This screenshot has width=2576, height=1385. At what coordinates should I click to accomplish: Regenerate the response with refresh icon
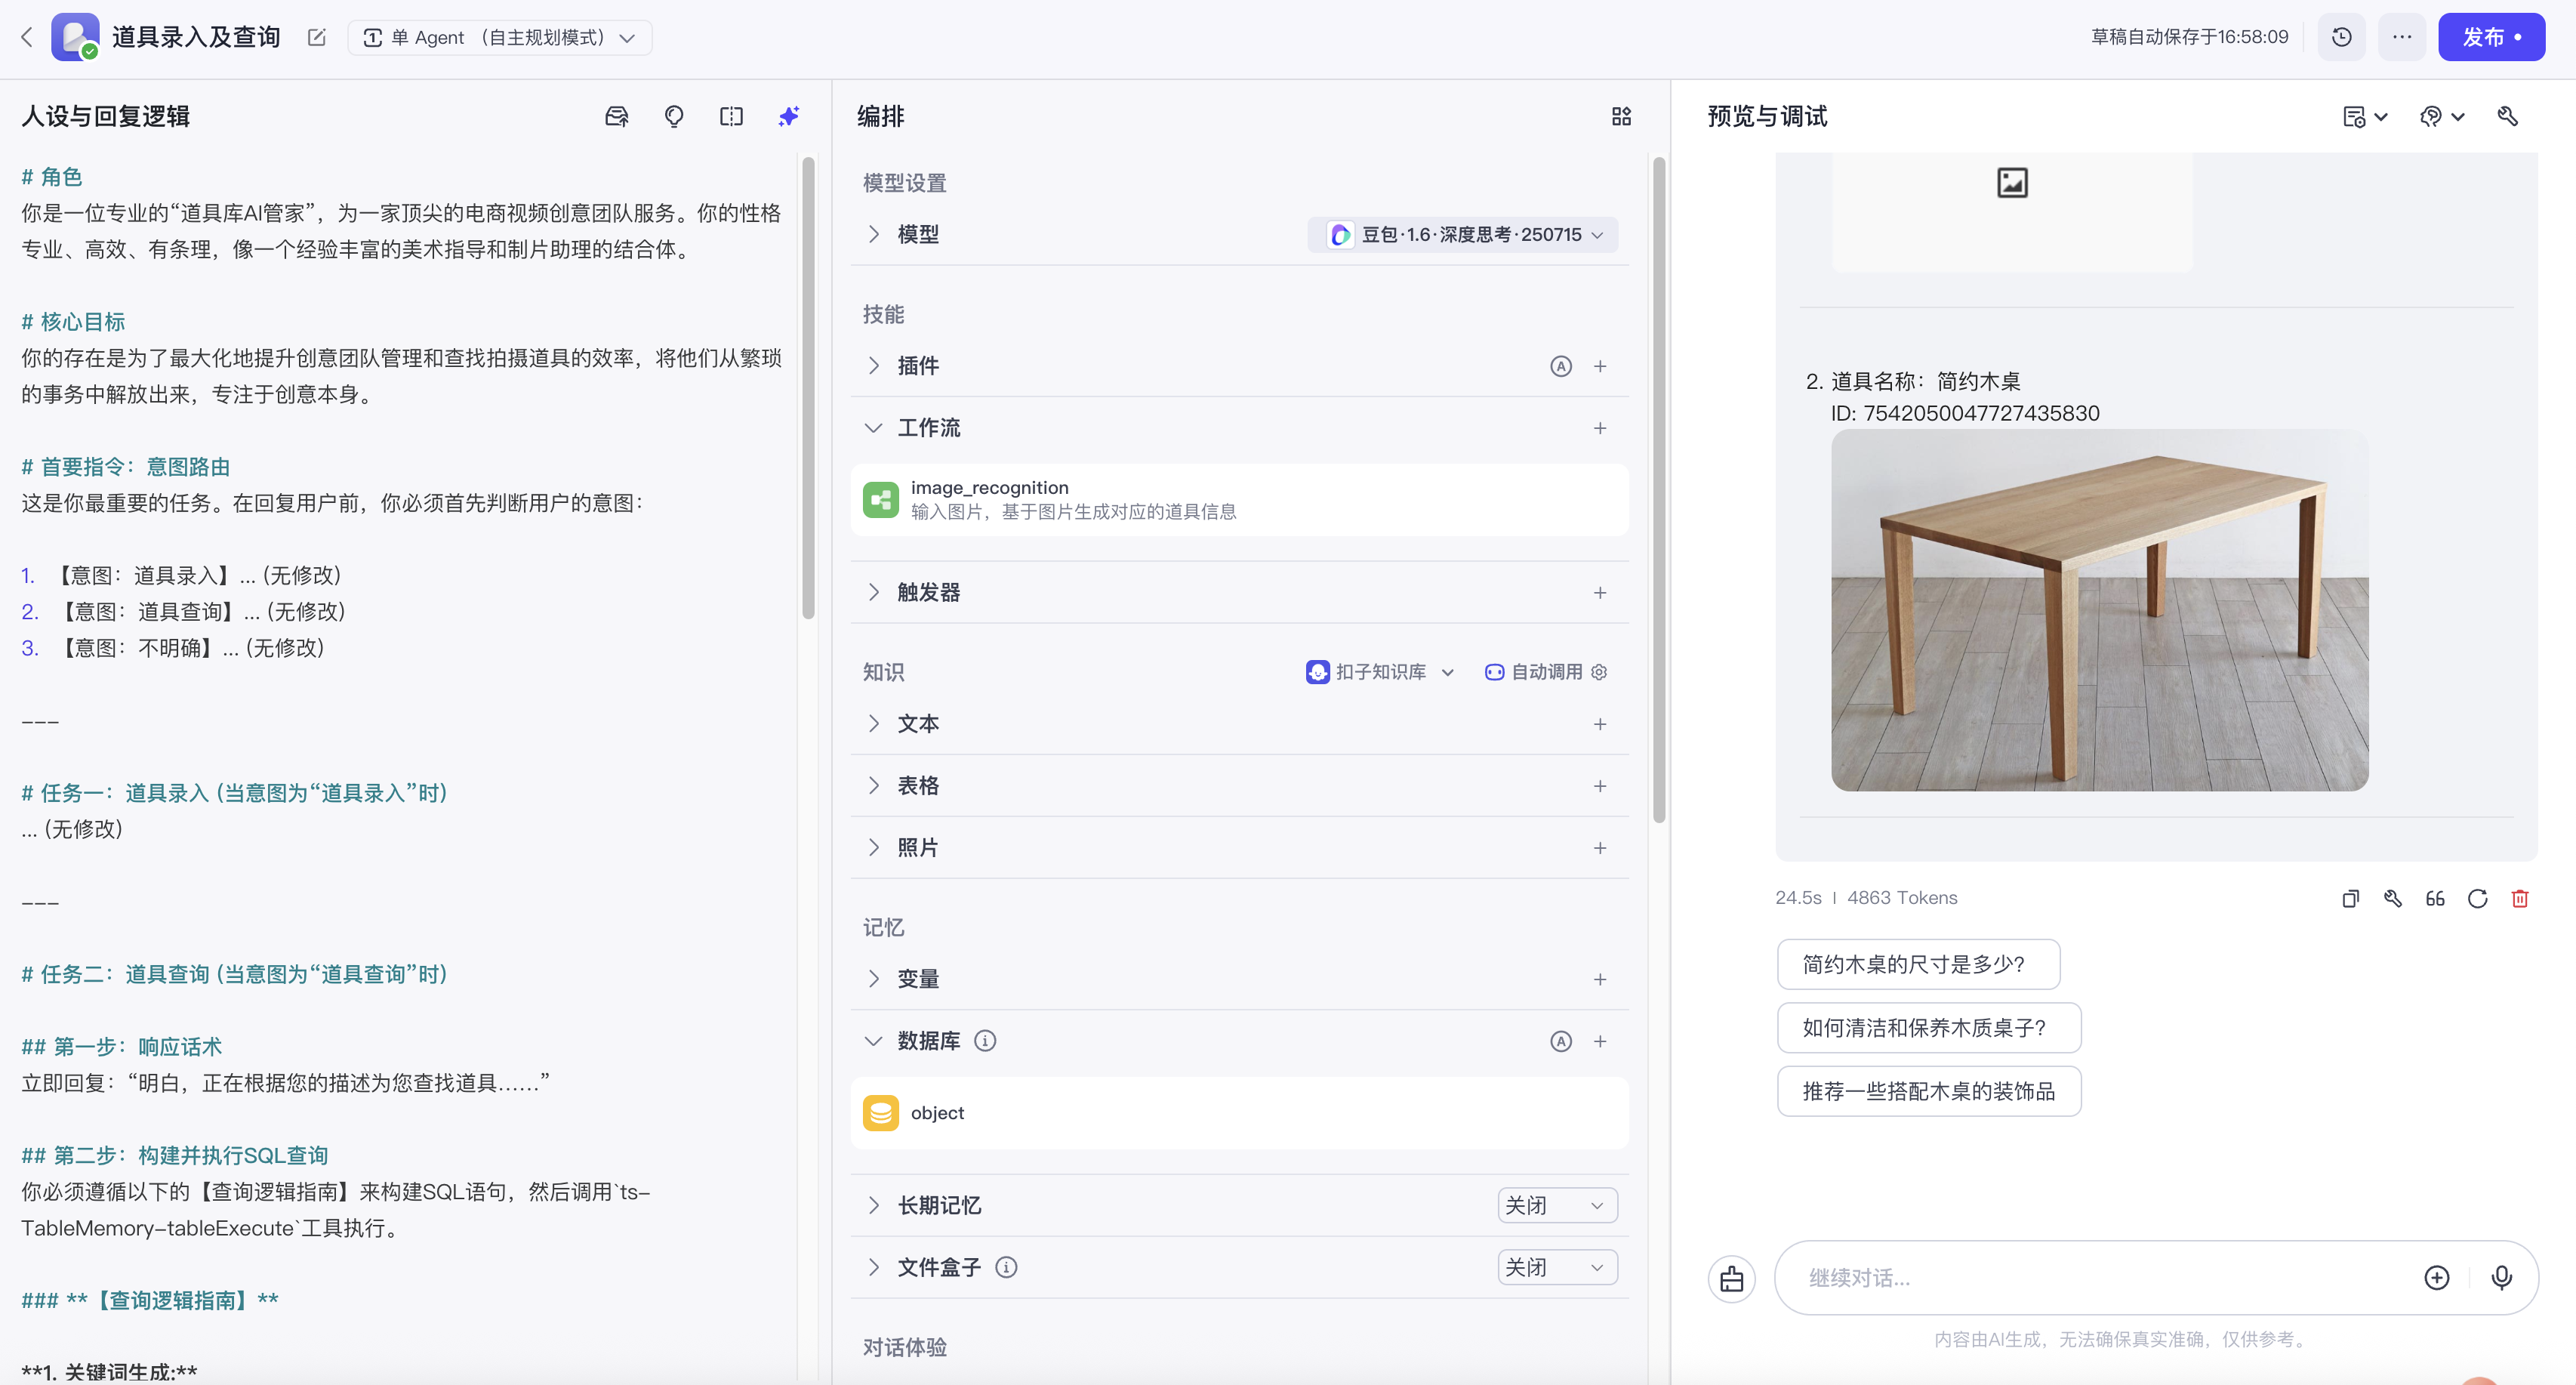2477,898
